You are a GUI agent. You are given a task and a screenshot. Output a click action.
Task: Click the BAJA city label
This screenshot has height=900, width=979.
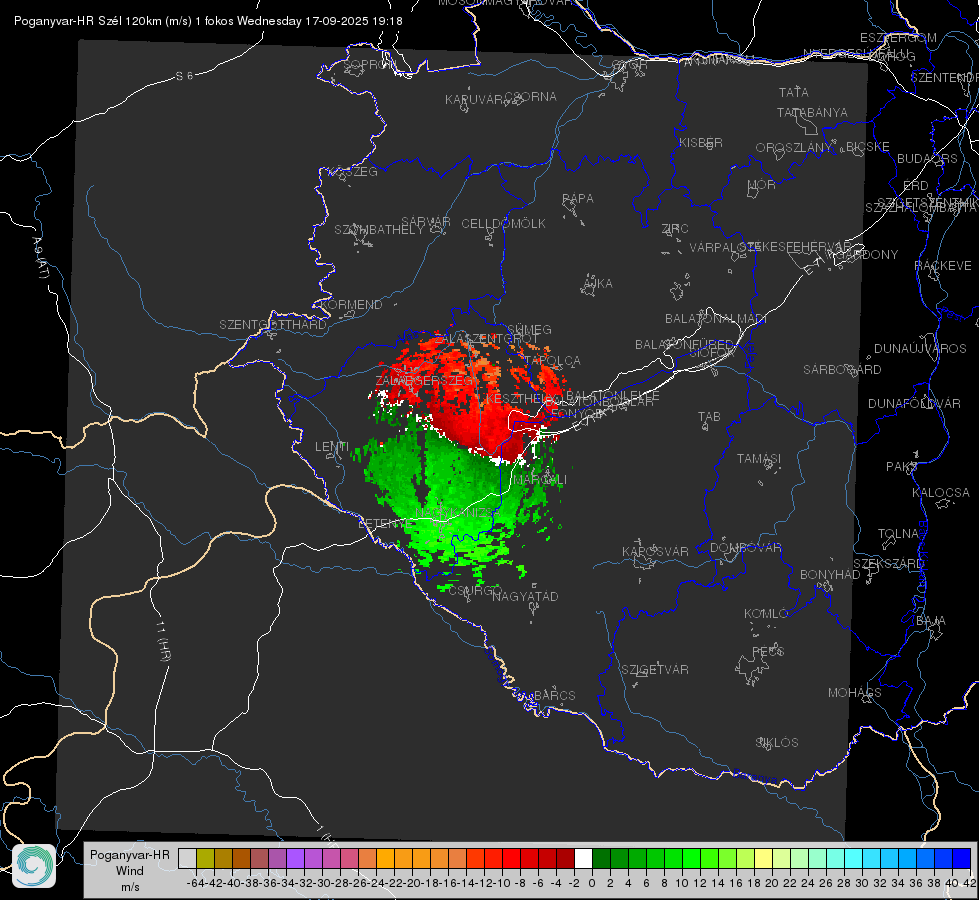pyautogui.click(x=931, y=621)
